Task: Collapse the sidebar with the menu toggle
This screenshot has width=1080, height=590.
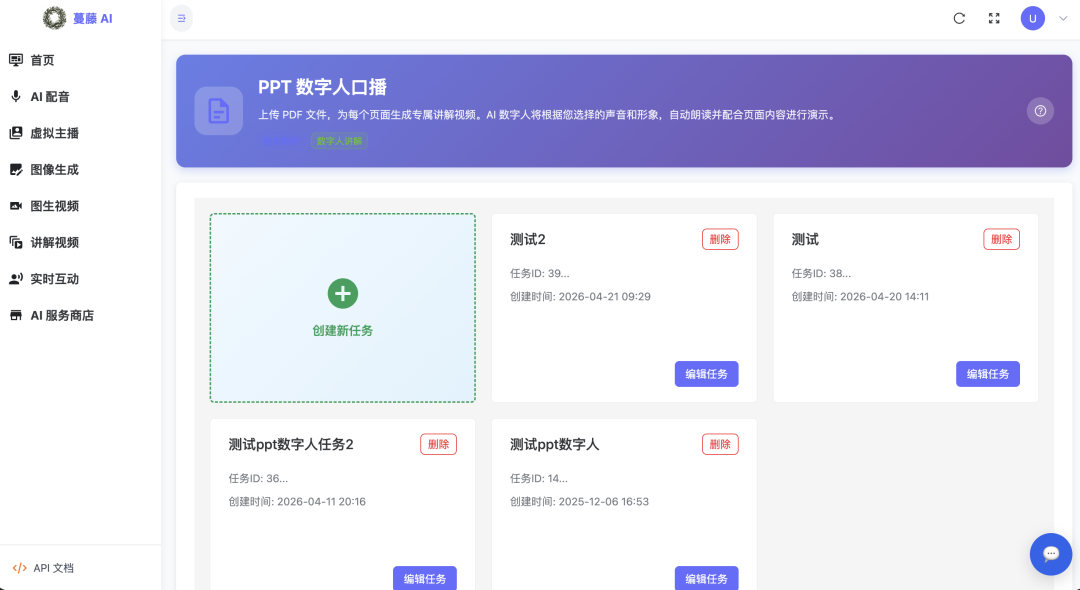Action: point(181,19)
